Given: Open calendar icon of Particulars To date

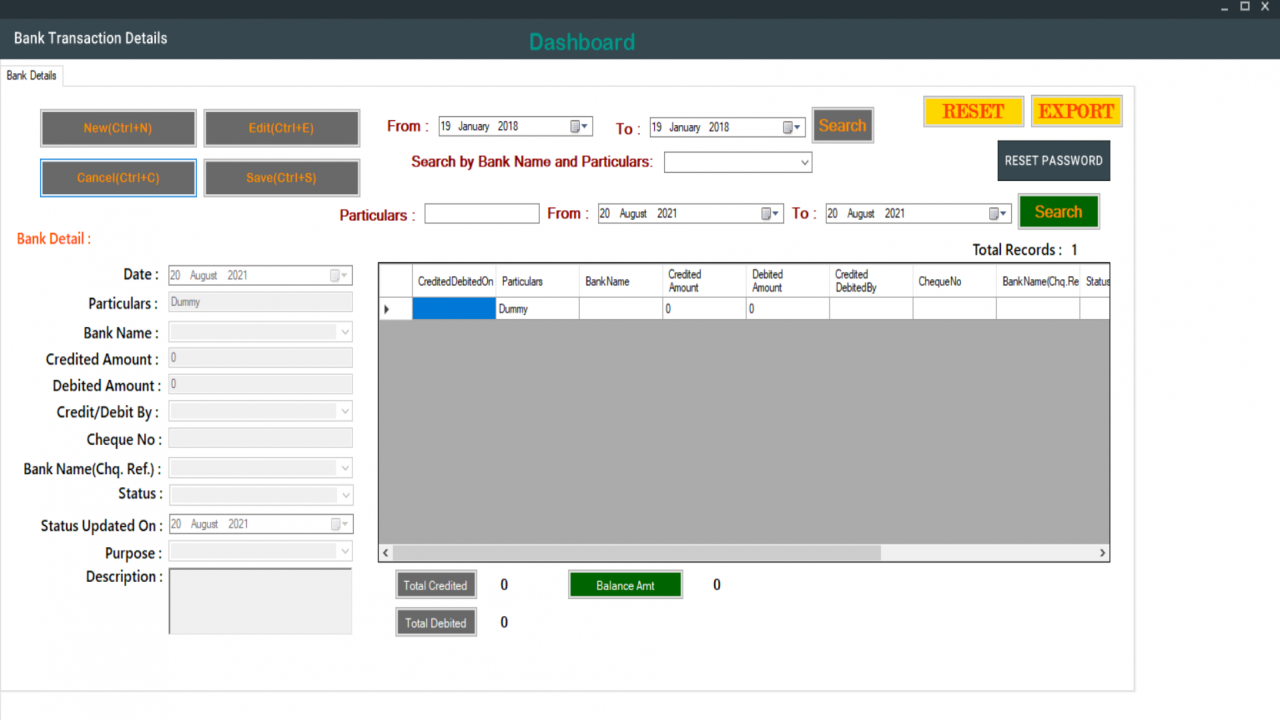Looking at the screenshot, I should [999, 214].
